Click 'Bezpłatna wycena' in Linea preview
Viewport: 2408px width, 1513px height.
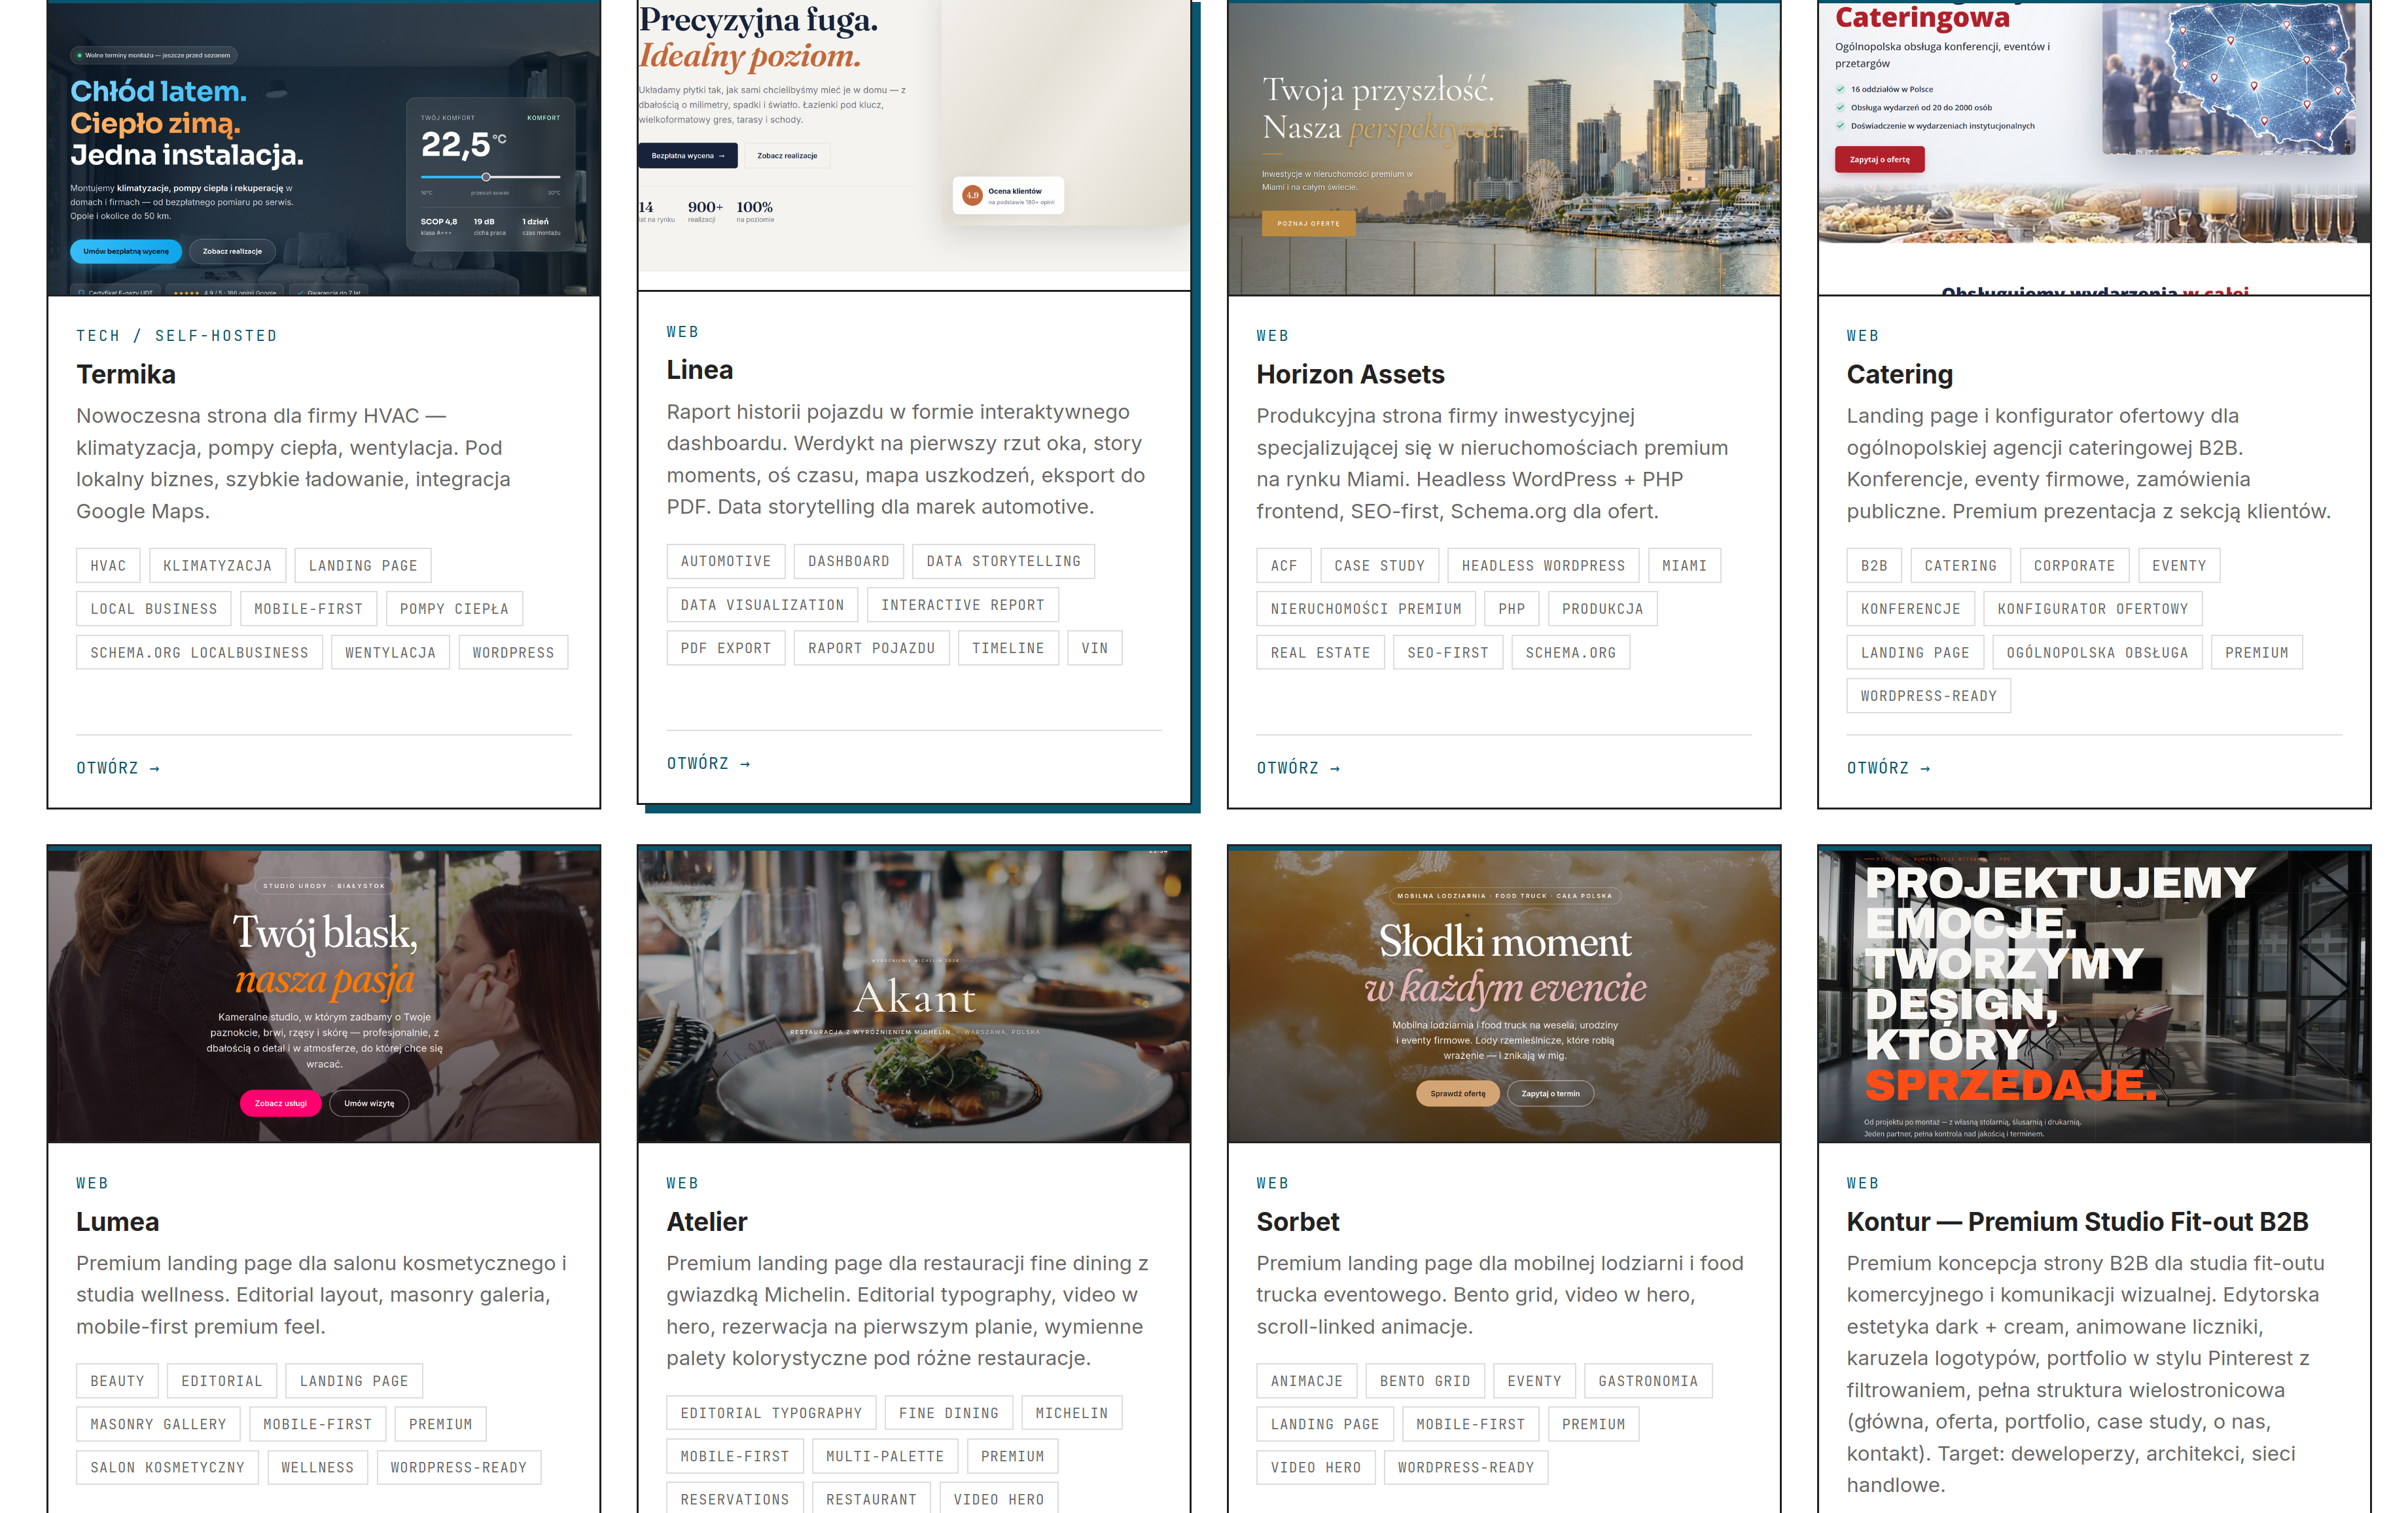point(688,155)
